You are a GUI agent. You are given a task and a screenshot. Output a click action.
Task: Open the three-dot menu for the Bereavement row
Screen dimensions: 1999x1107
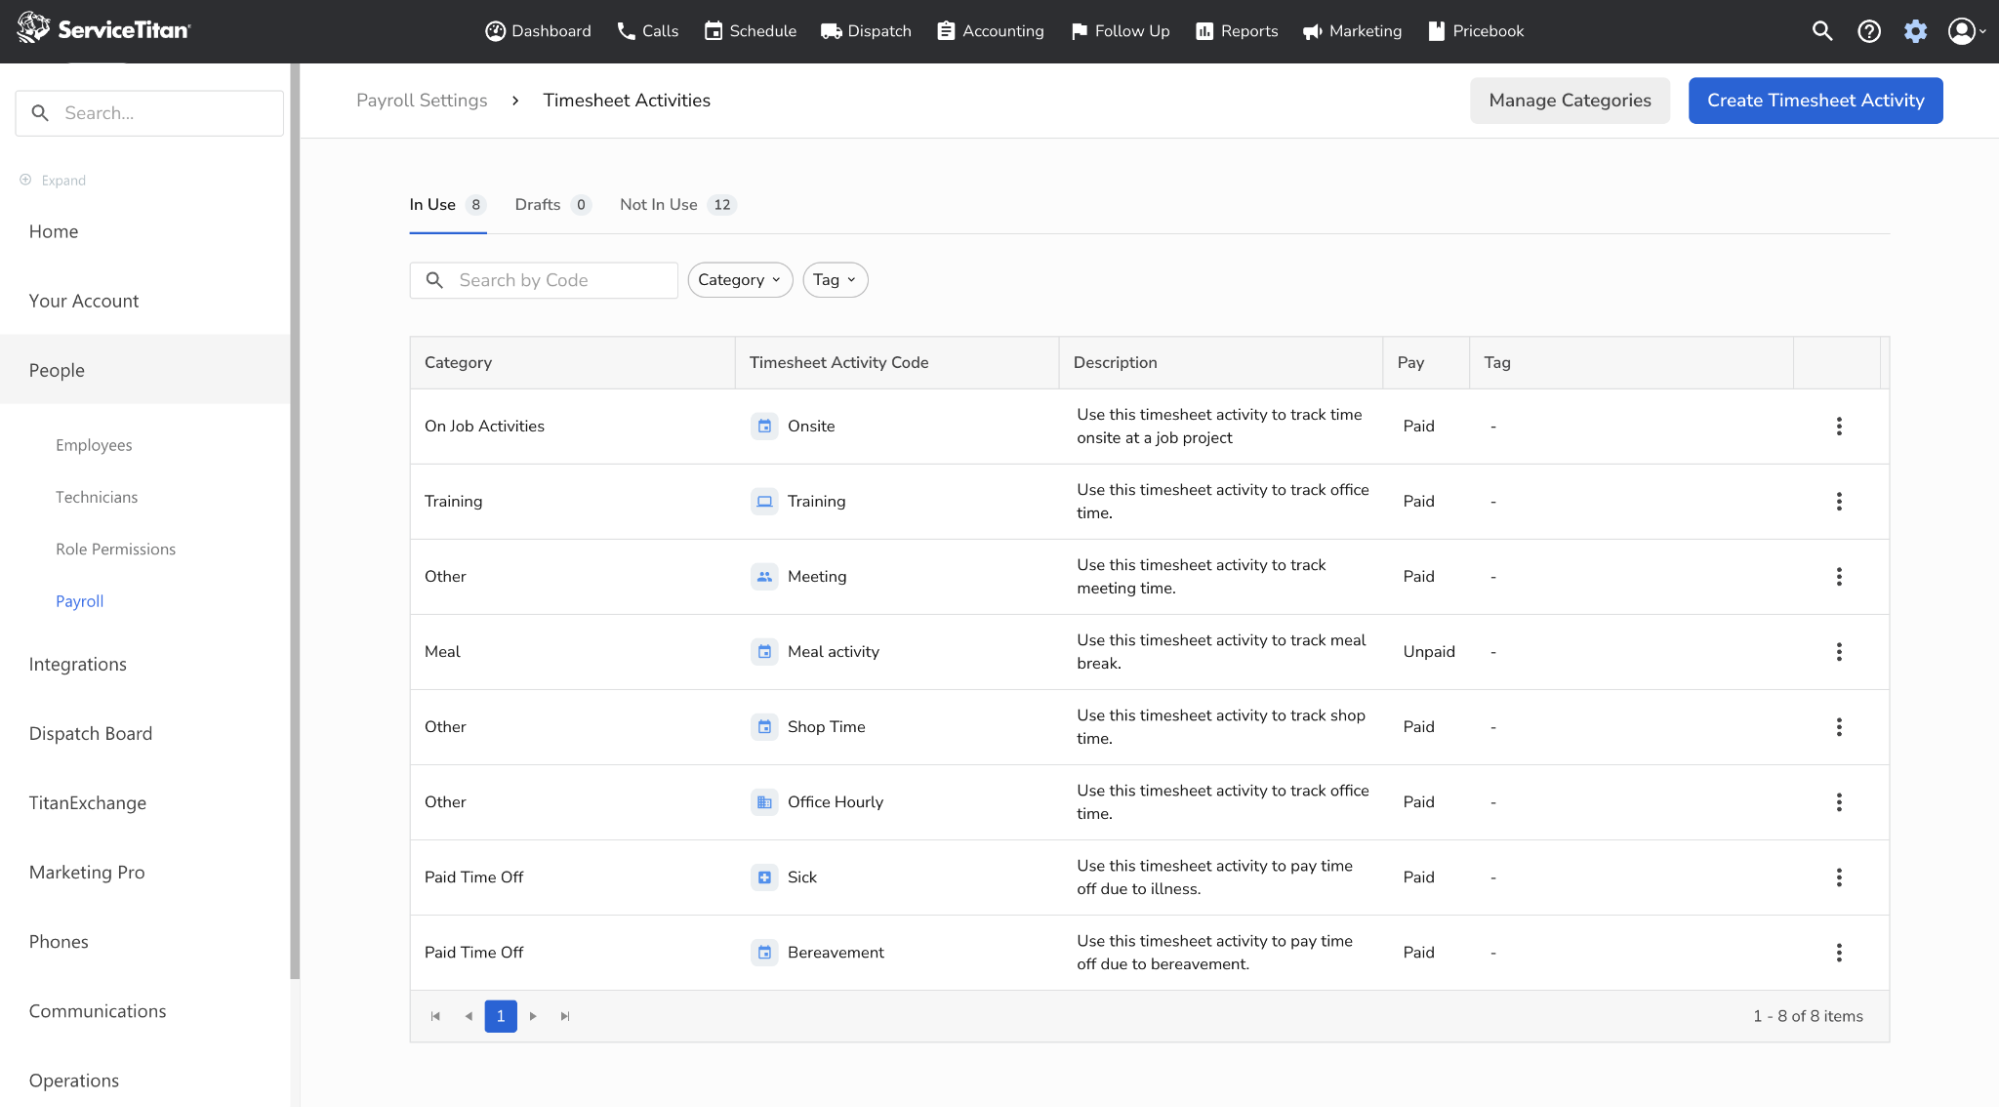[x=1838, y=953]
